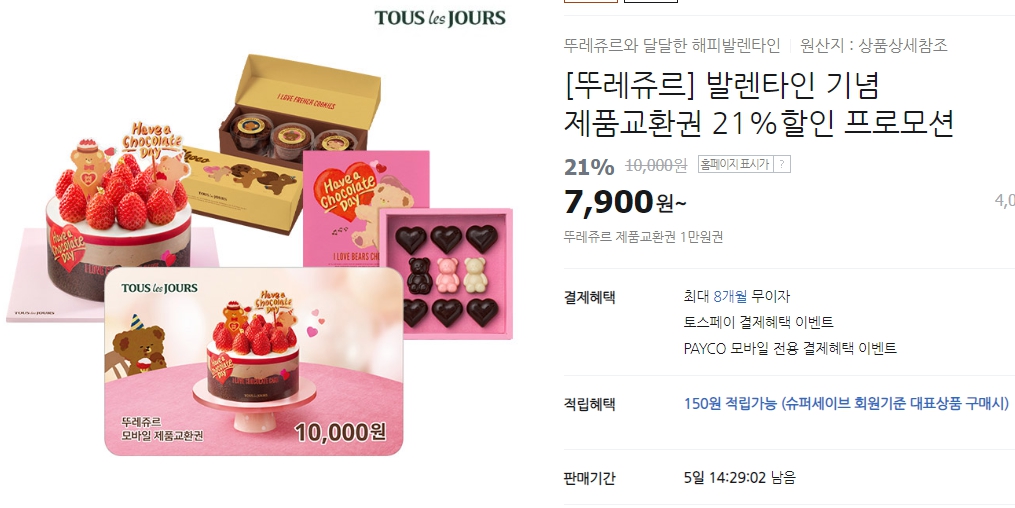Click the 150원 적립가능 reward link
The image size is (1015, 508).
(x=846, y=404)
